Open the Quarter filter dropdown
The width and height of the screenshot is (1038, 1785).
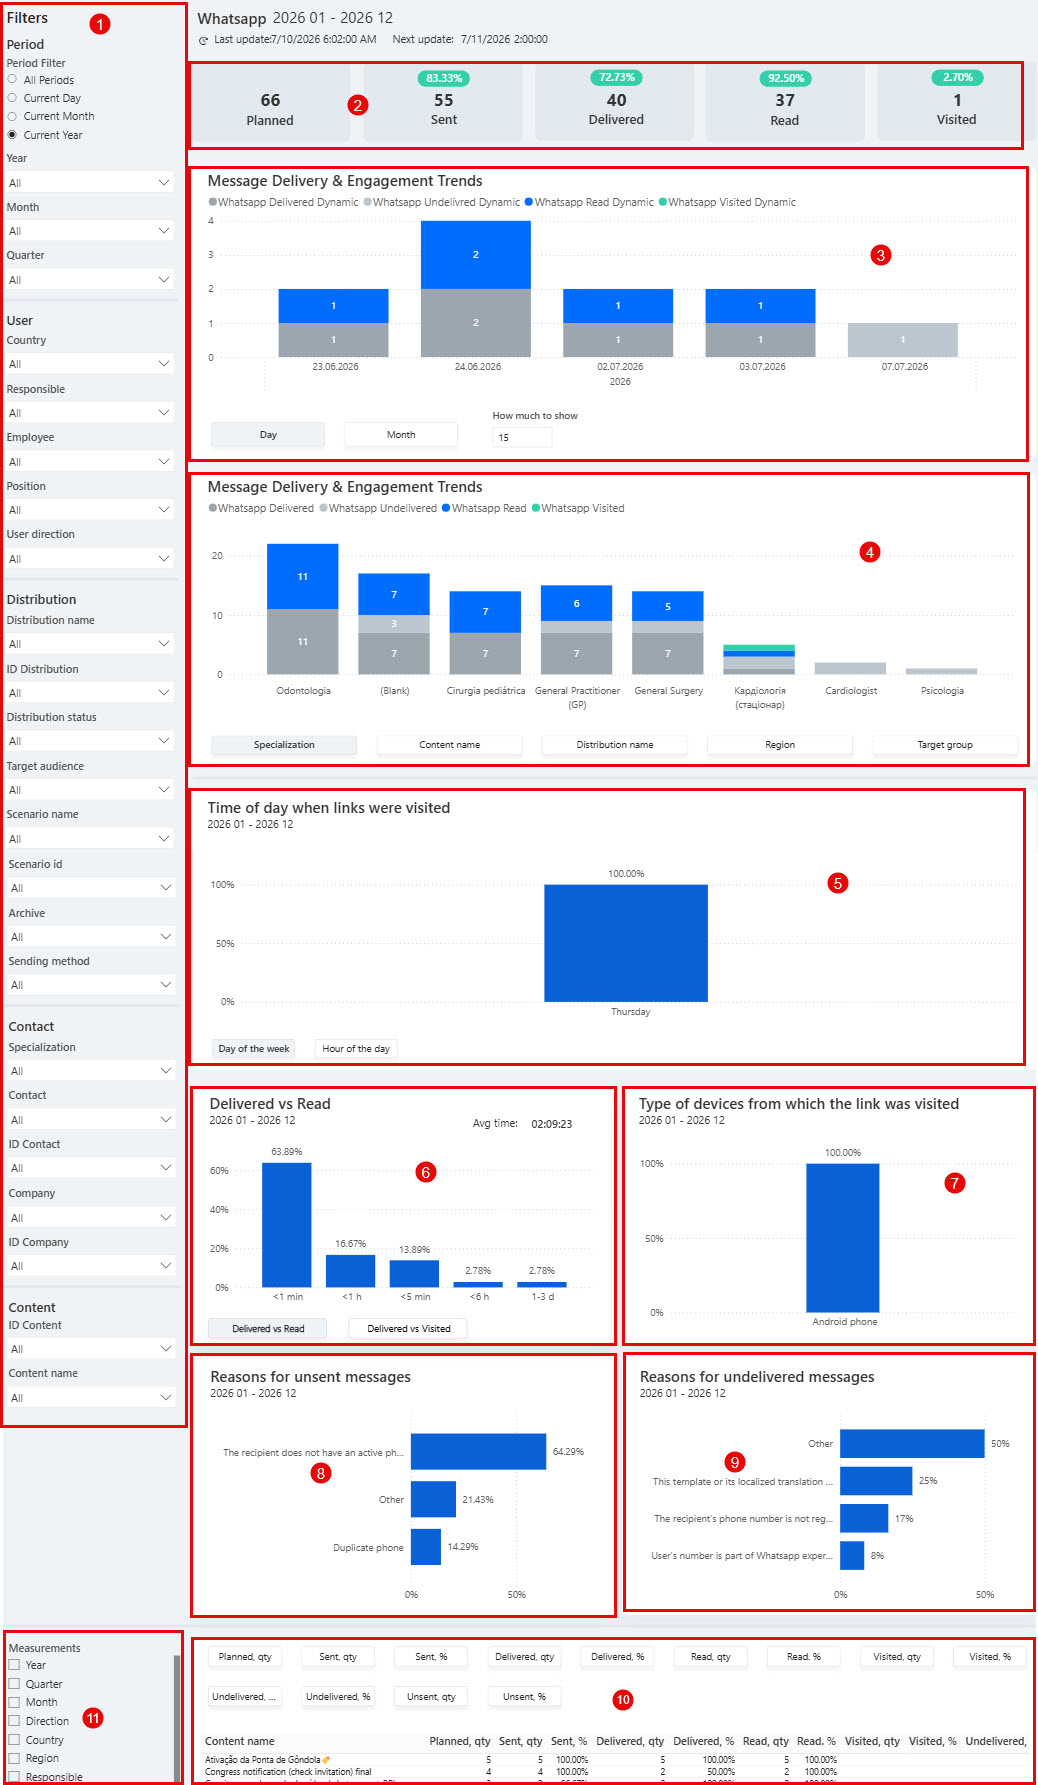pos(90,280)
